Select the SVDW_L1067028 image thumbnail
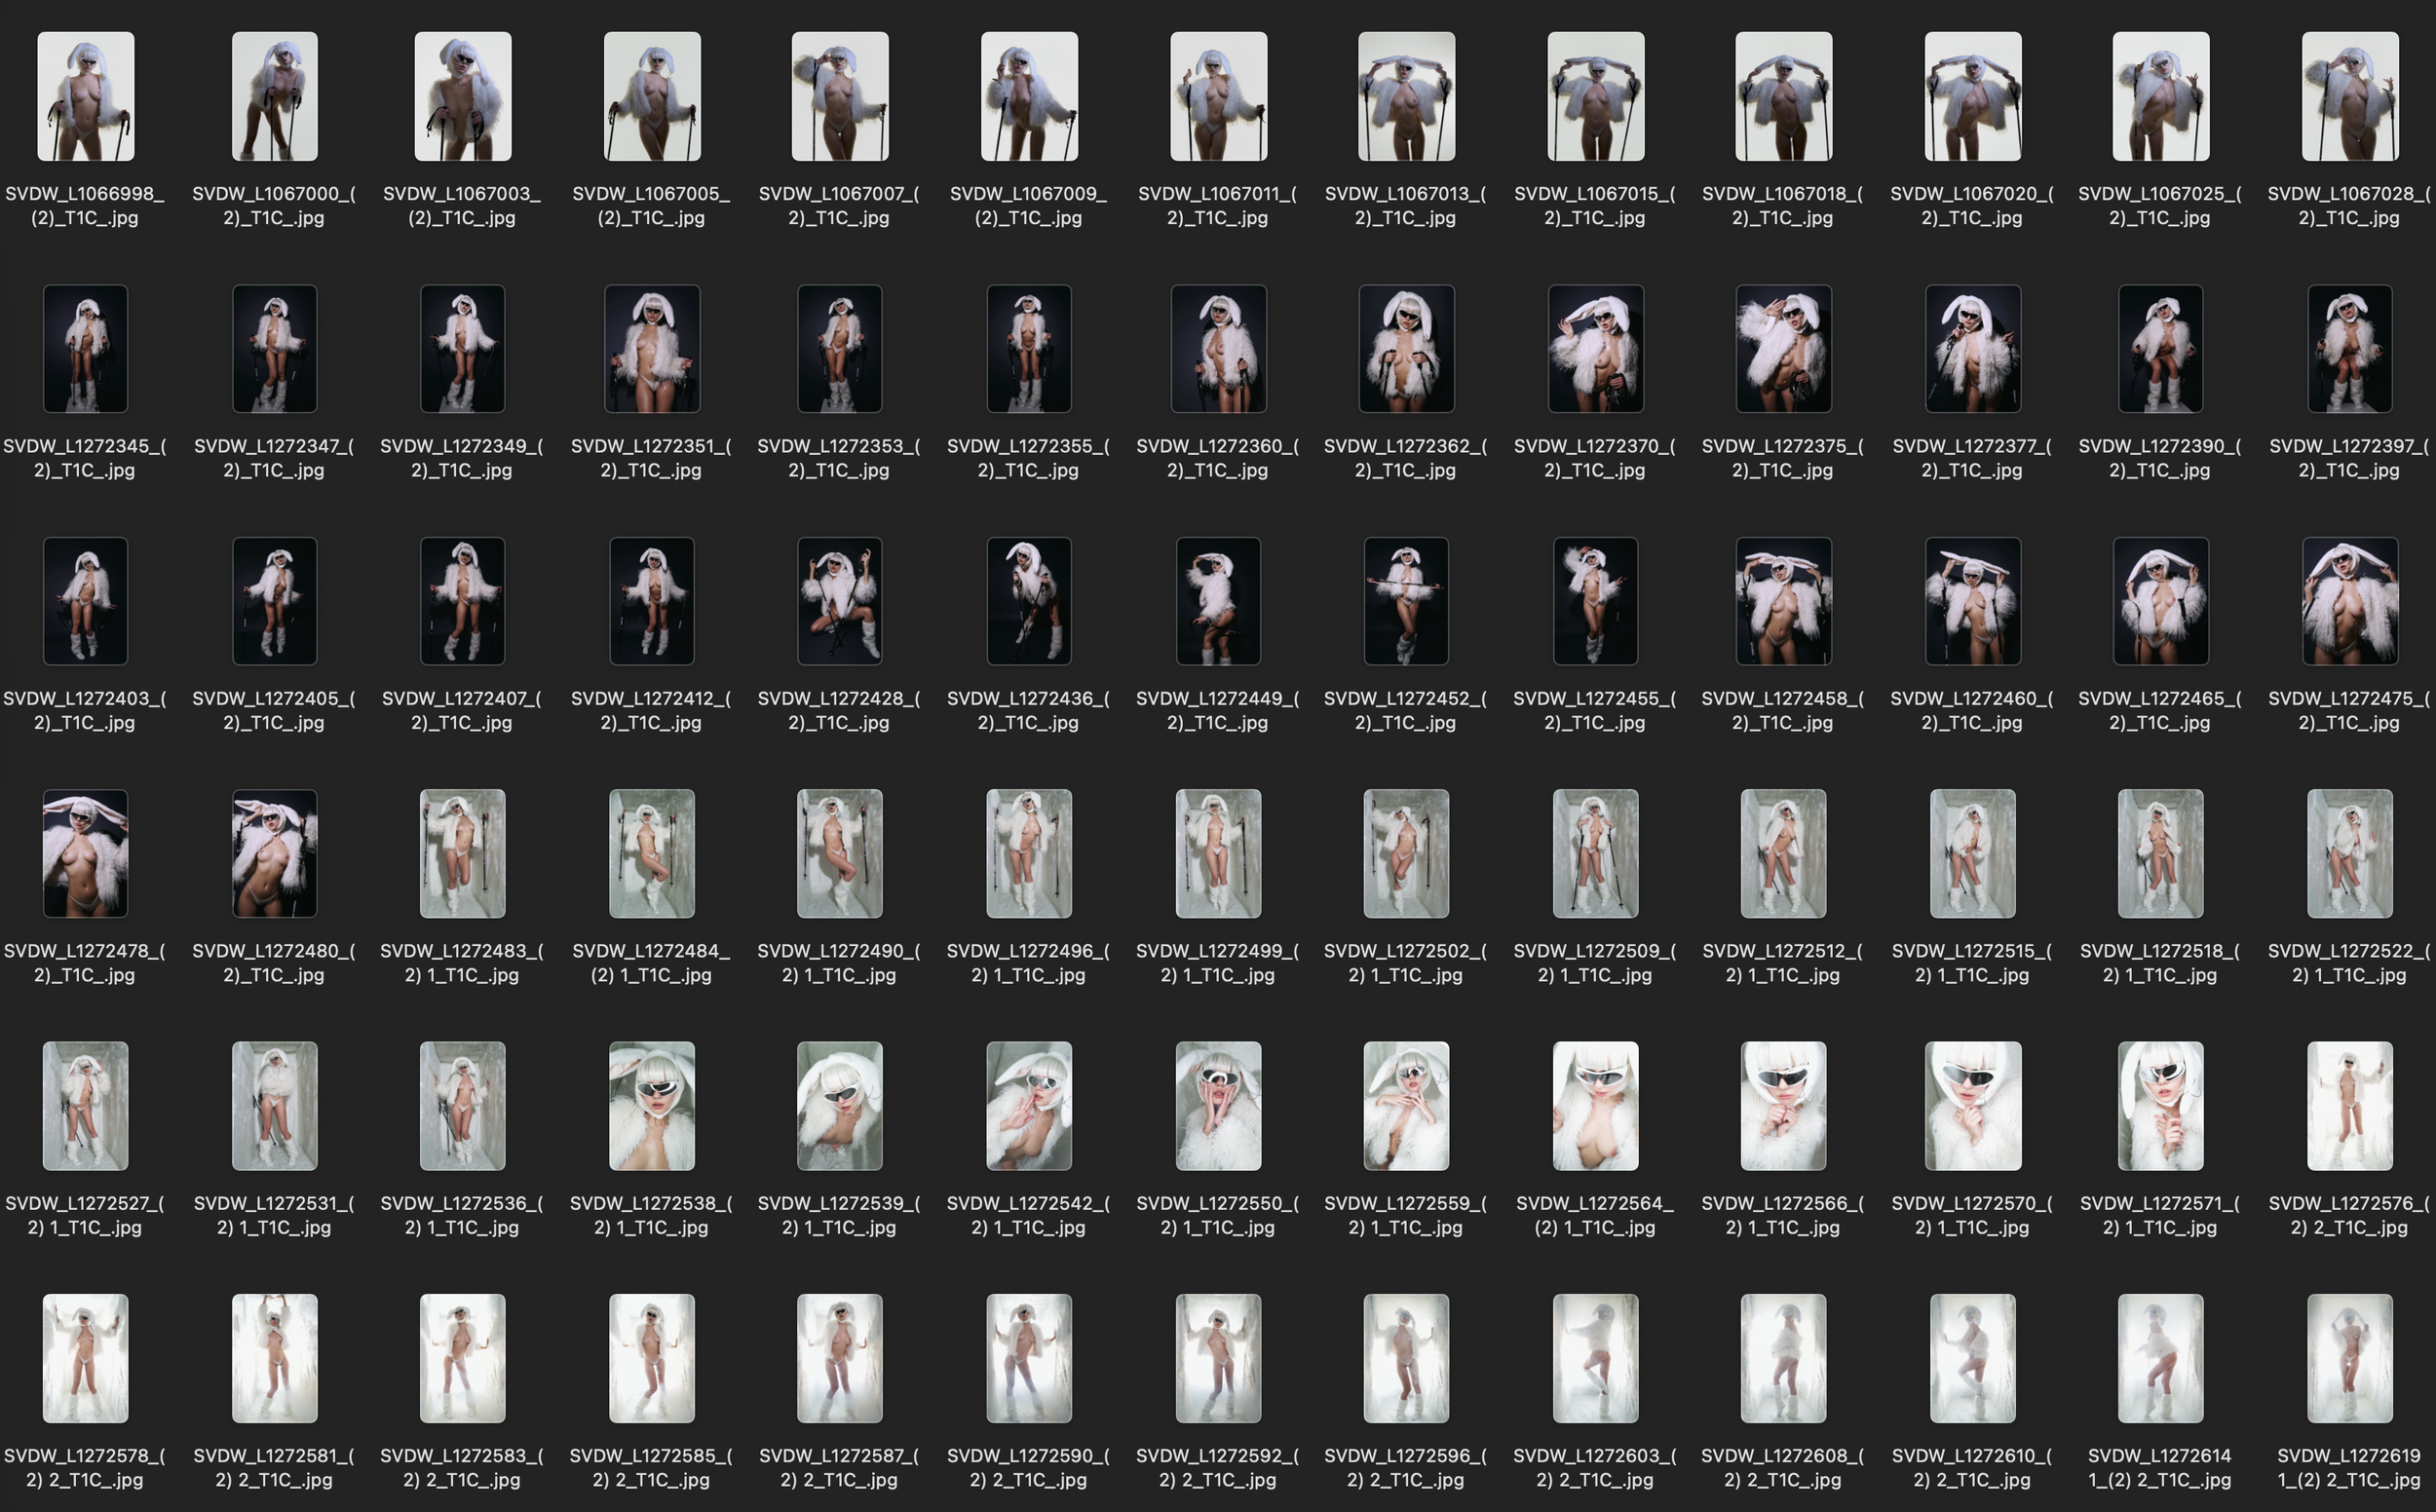2436x1512 pixels. point(2349,96)
